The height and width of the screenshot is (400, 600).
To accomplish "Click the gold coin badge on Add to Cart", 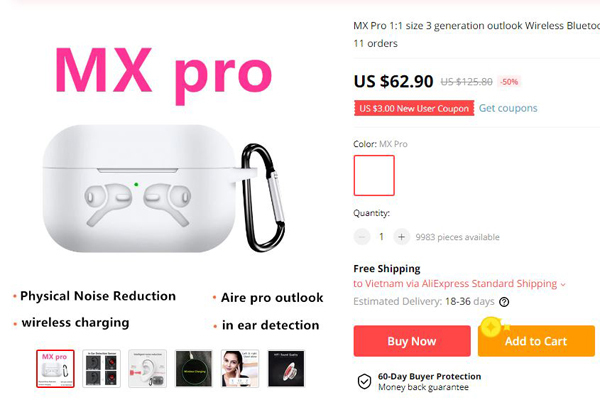I will pyautogui.click(x=491, y=327).
